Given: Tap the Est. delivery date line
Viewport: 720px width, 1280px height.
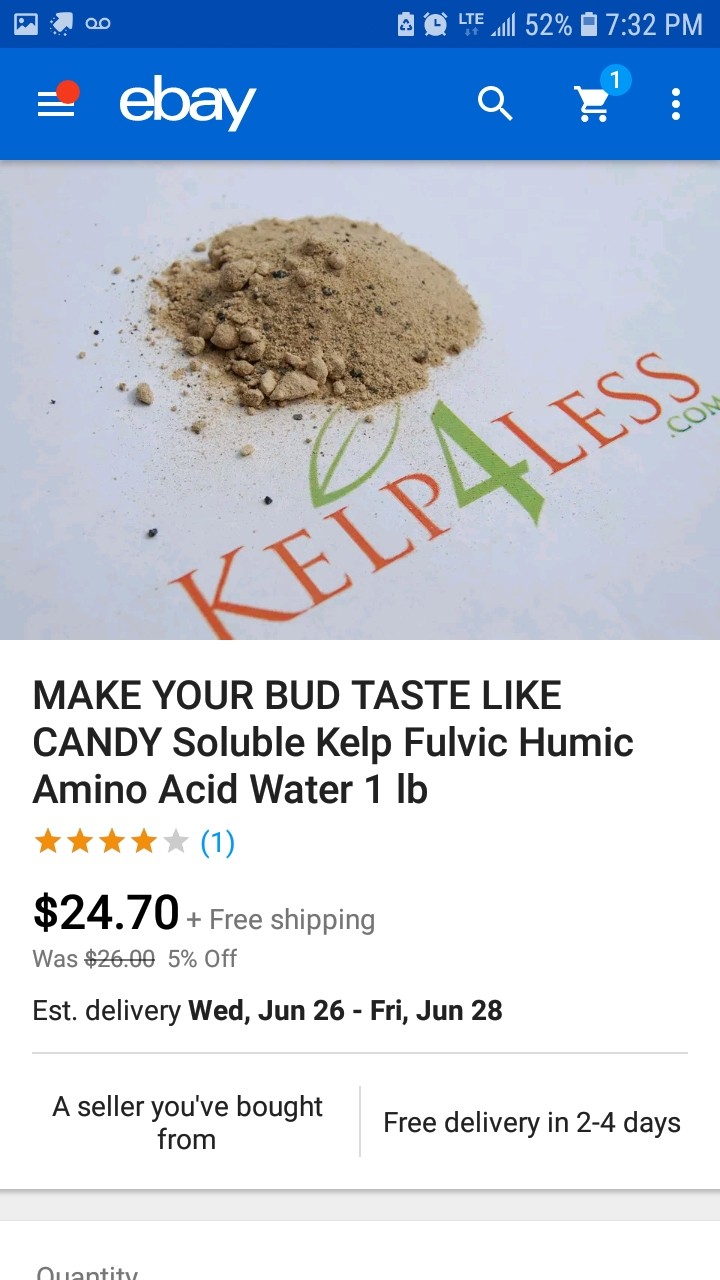Looking at the screenshot, I should 267,1010.
